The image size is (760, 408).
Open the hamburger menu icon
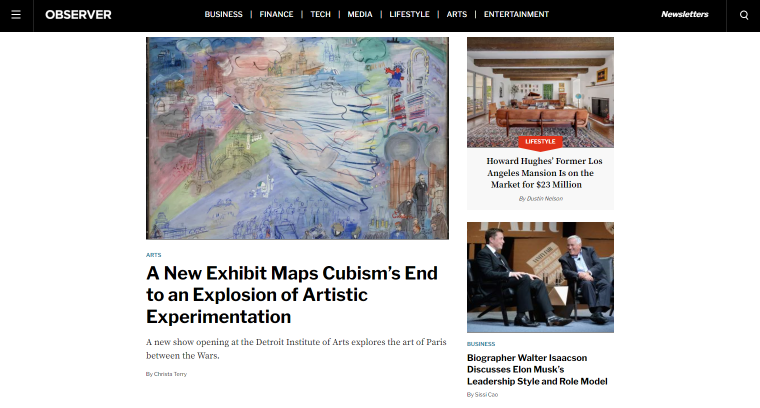pyautogui.click(x=16, y=15)
